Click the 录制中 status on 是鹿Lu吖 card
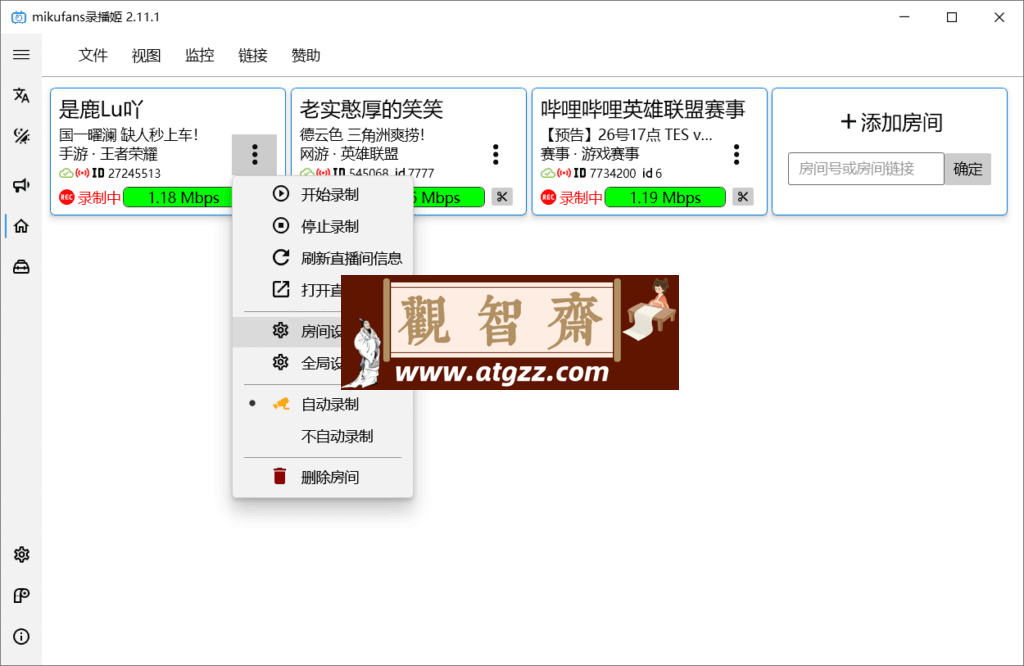The width and height of the screenshot is (1024, 666). 90,197
